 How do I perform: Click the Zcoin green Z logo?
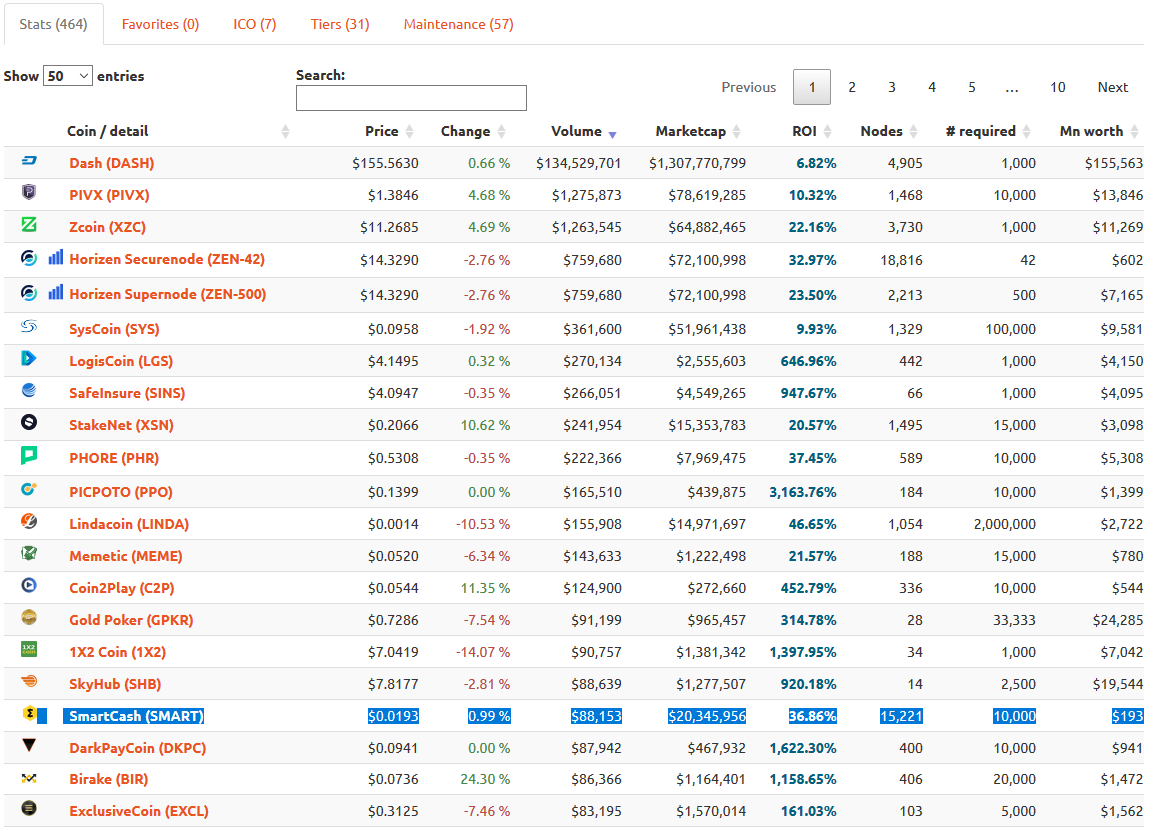(29, 224)
